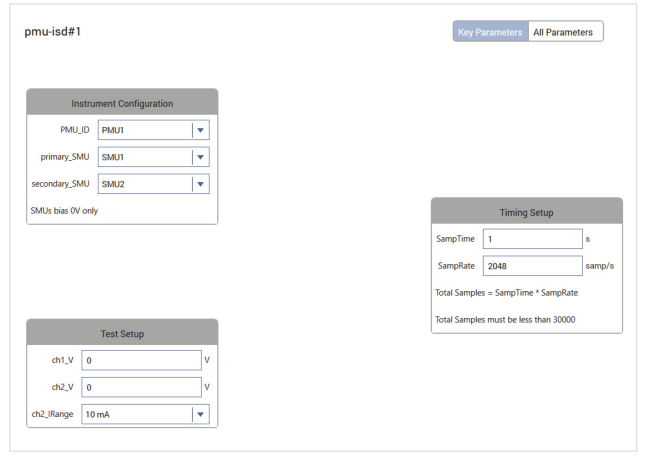Viewport: 645px width, 459px height.
Task: Click the 'SMUs bias 0V only' note
Action: (65, 211)
